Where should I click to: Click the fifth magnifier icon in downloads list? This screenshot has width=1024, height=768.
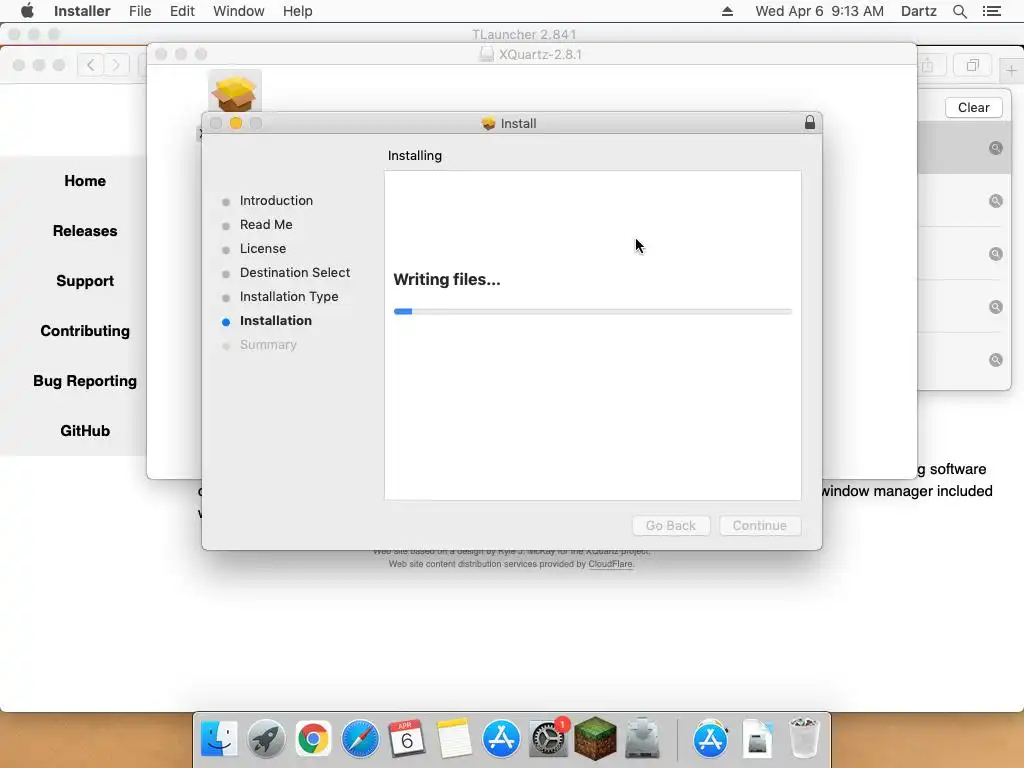point(995,359)
